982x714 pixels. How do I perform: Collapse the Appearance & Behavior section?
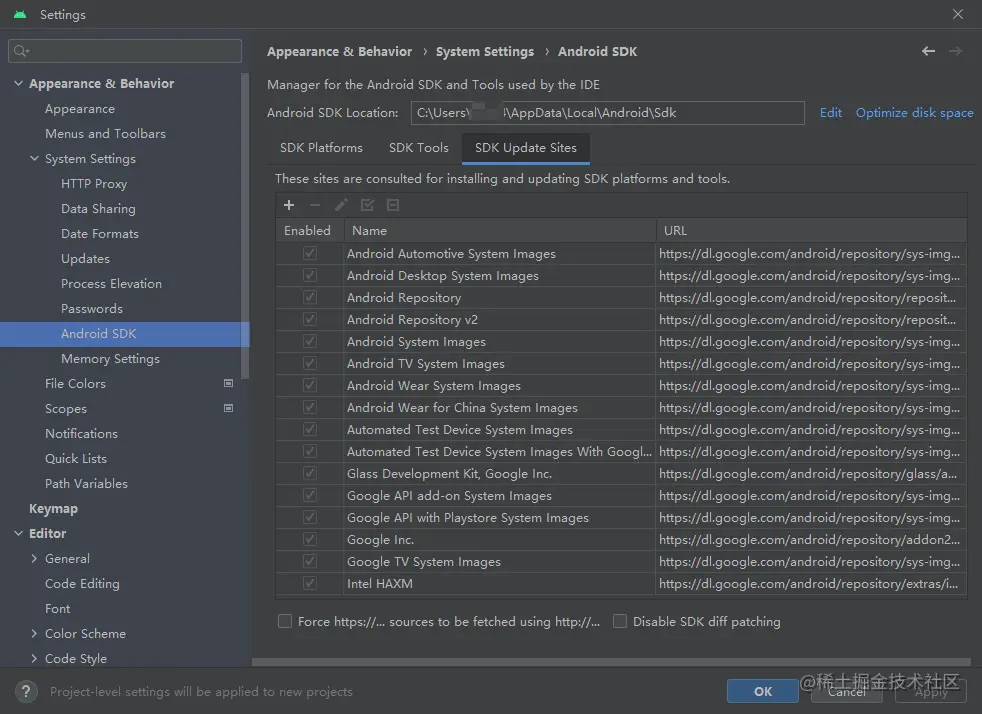18,84
